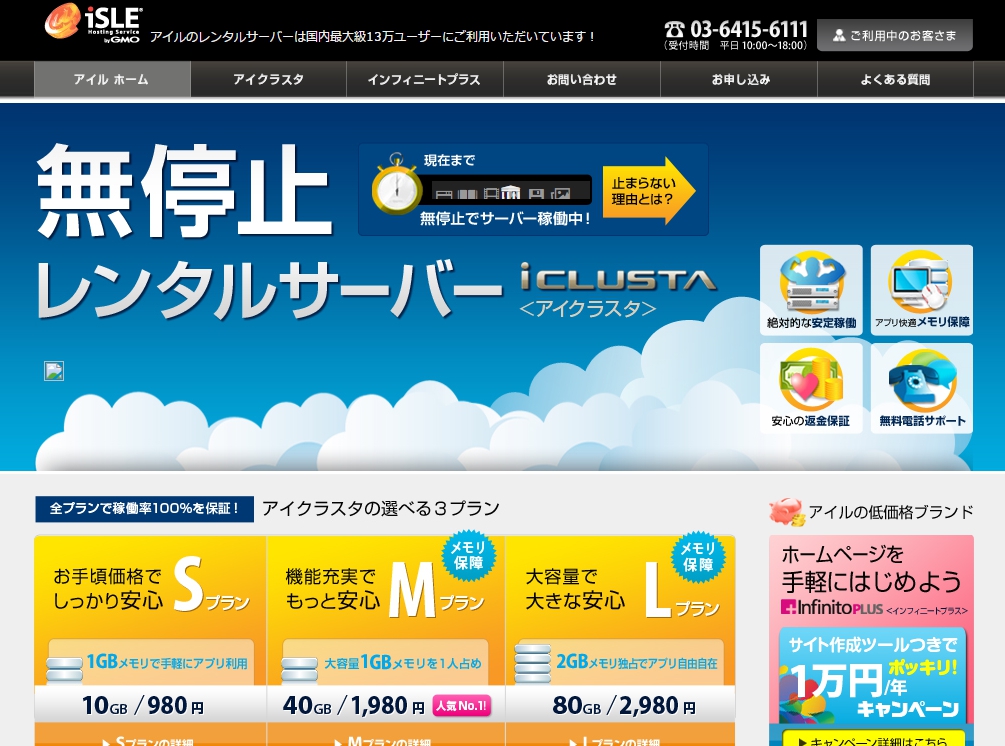1005x746 pixels.
Task: Open the アイクラスタ nav tab
Action: 269,79
